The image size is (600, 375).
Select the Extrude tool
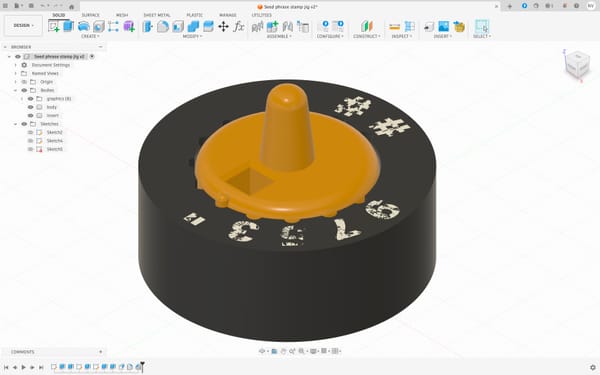click(x=68, y=26)
